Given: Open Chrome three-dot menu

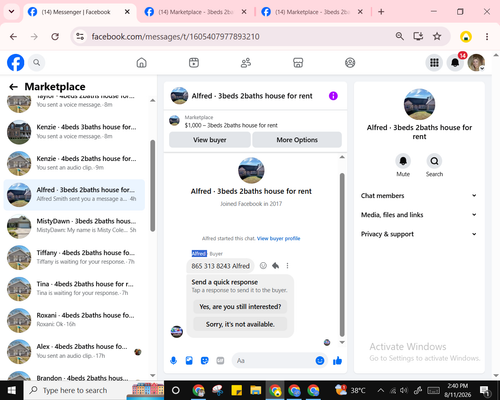Looking at the screenshot, I should (487, 36).
